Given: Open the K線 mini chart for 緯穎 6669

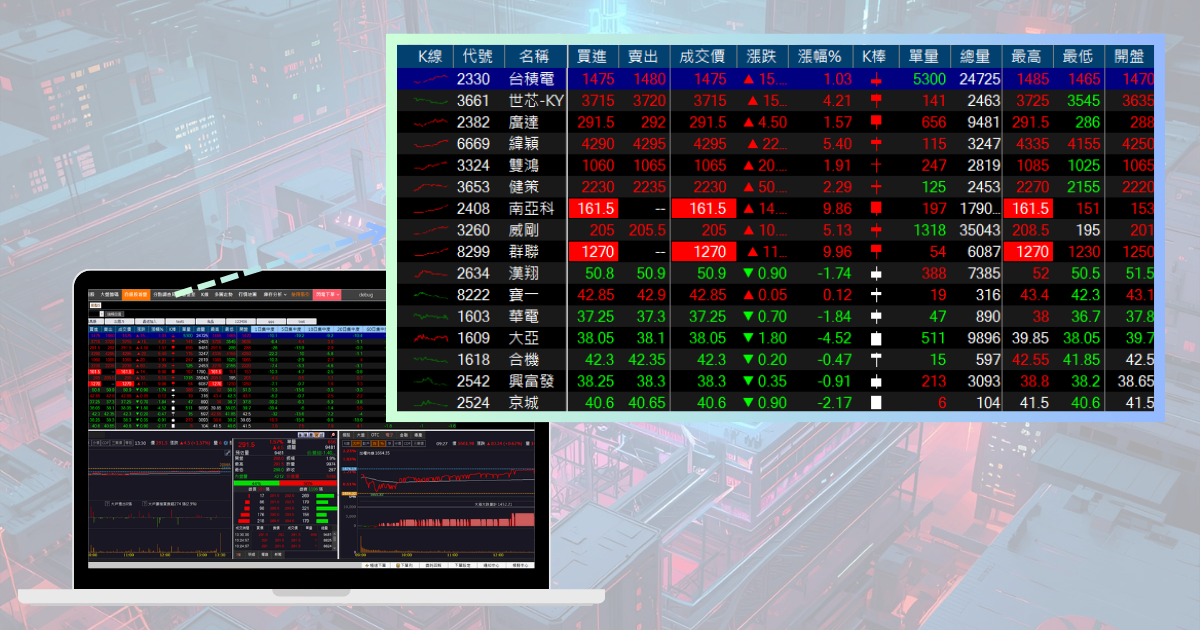Looking at the screenshot, I should coord(425,143).
